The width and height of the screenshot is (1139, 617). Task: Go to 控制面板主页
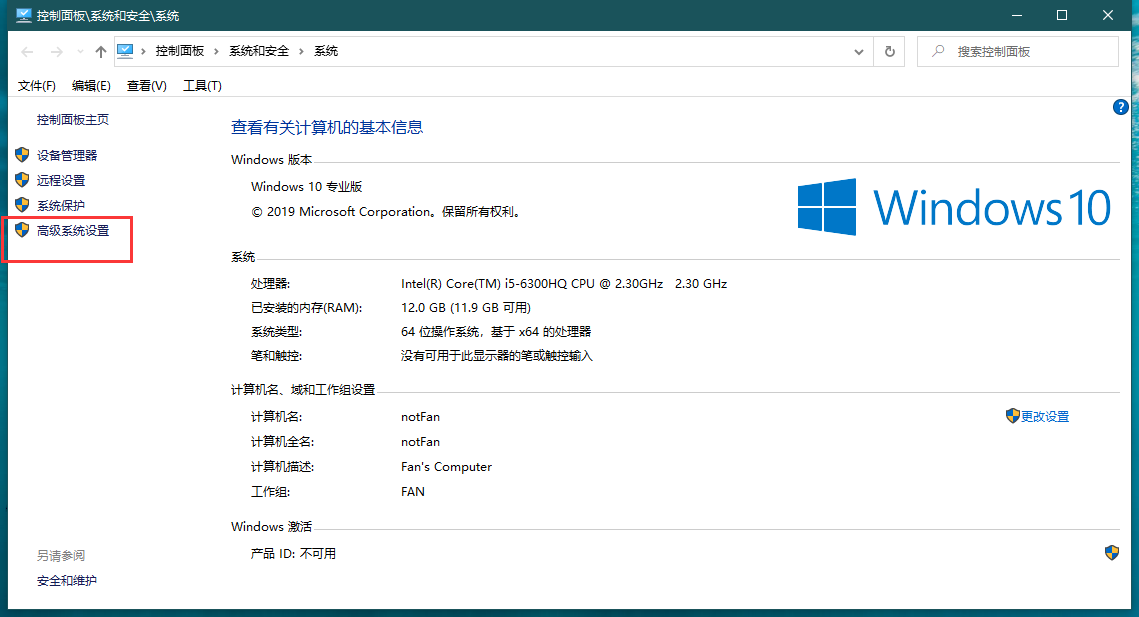point(73,119)
